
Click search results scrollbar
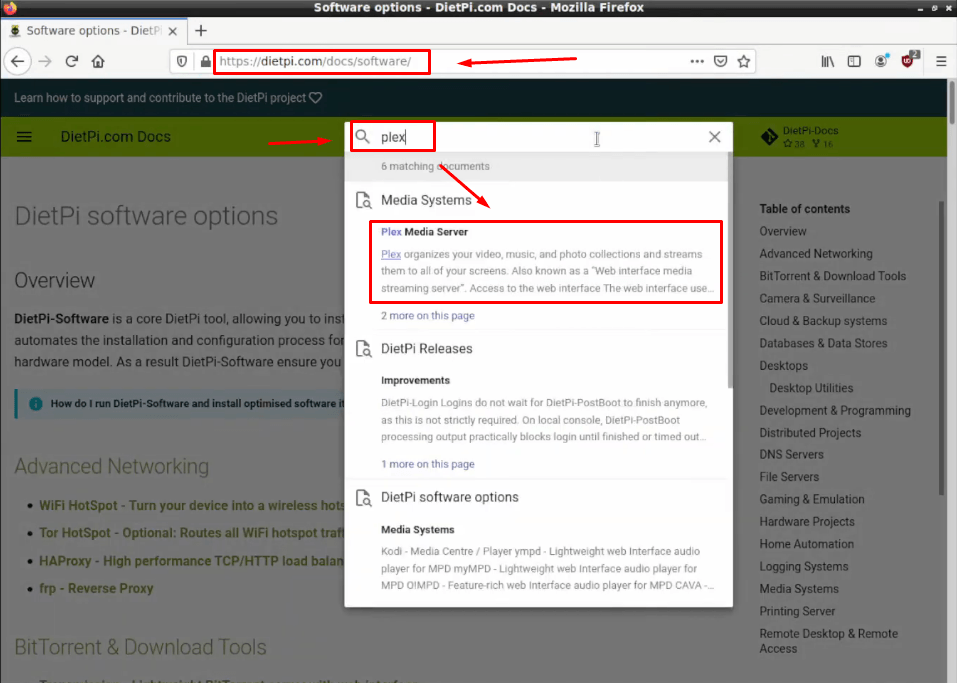point(729,269)
